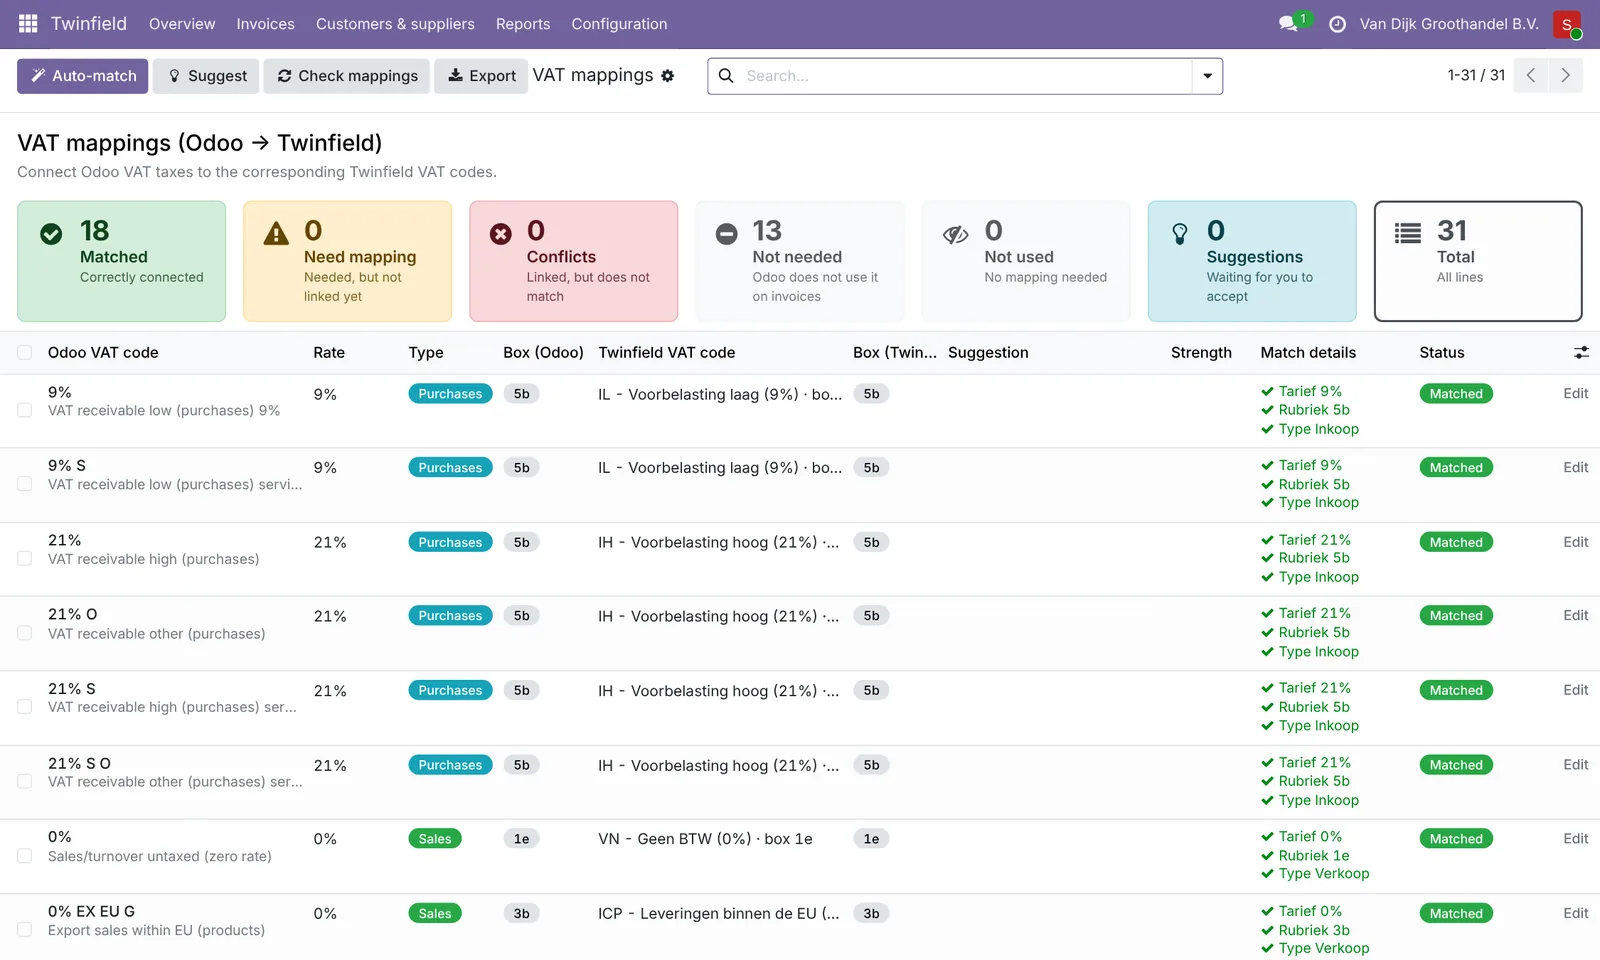1600x960 pixels.
Task: Open the Van Dijk Groothandel B.V. company switcher
Action: point(1449,24)
